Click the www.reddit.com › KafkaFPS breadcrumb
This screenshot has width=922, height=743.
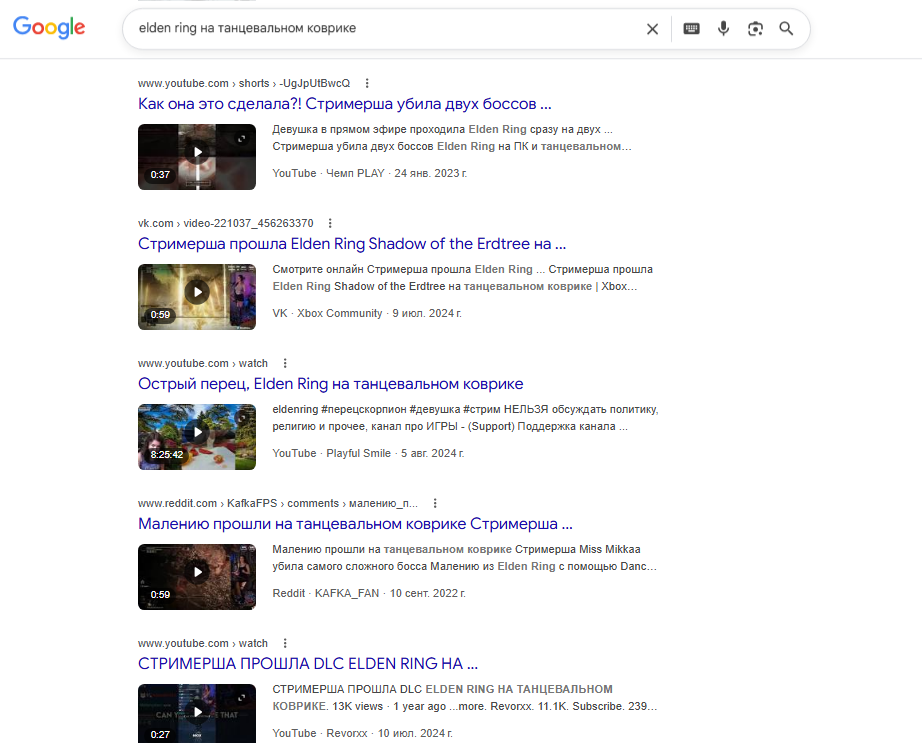pyautogui.click(x=278, y=503)
